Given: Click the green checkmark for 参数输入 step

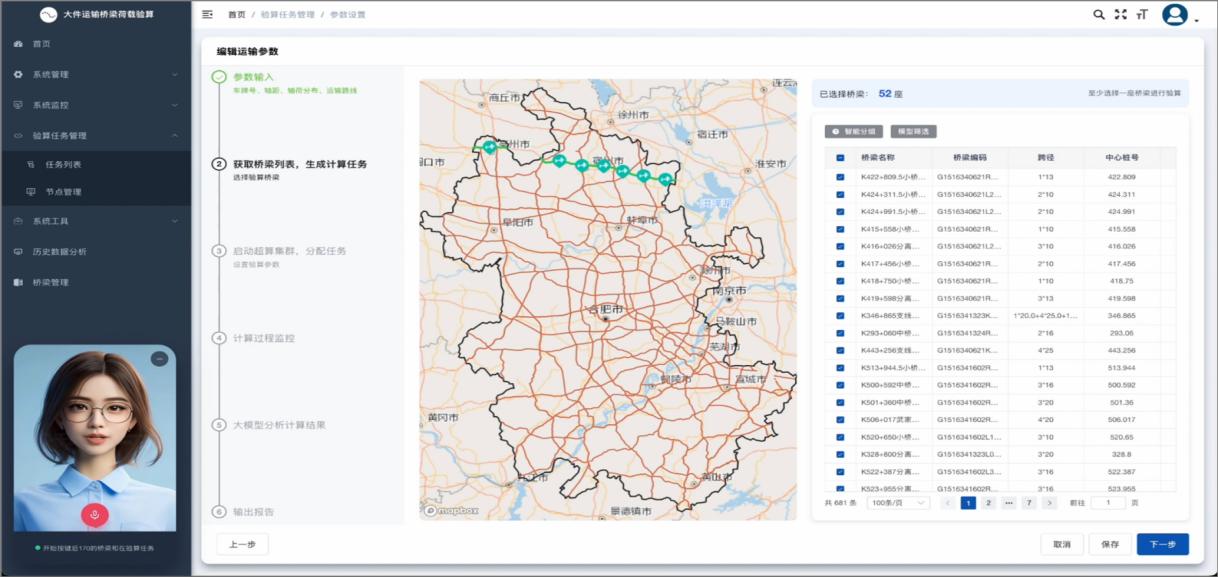Looking at the screenshot, I should pyautogui.click(x=219, y=77).
